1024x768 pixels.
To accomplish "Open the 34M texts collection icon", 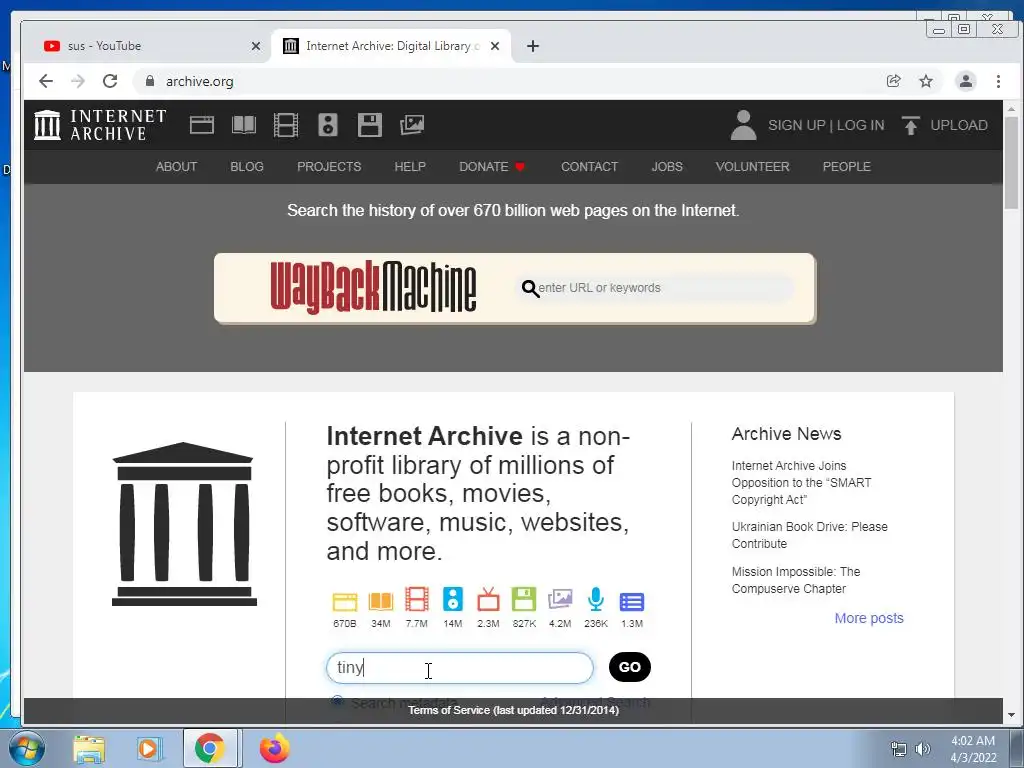I will (381, 601).
